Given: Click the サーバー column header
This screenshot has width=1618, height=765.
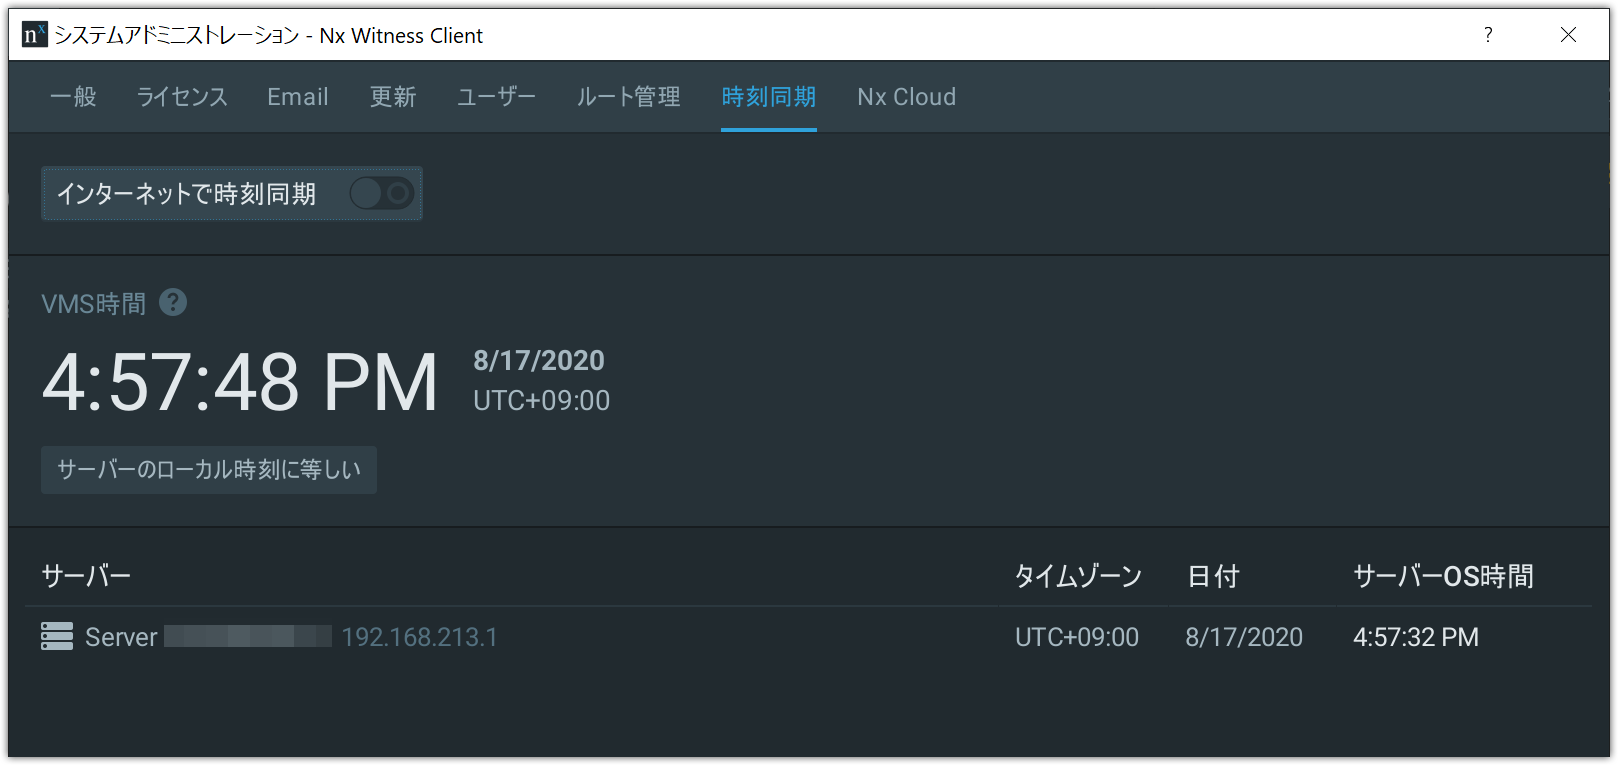Looking at the screenshot, I should [x=86, y=576].
